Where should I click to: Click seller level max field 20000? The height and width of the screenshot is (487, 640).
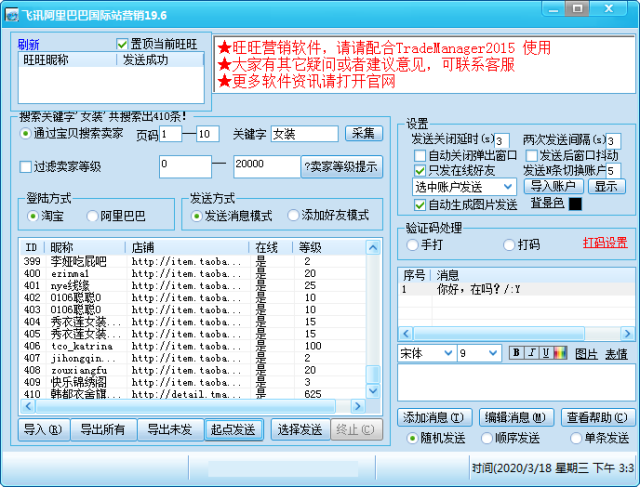point(267,167)
